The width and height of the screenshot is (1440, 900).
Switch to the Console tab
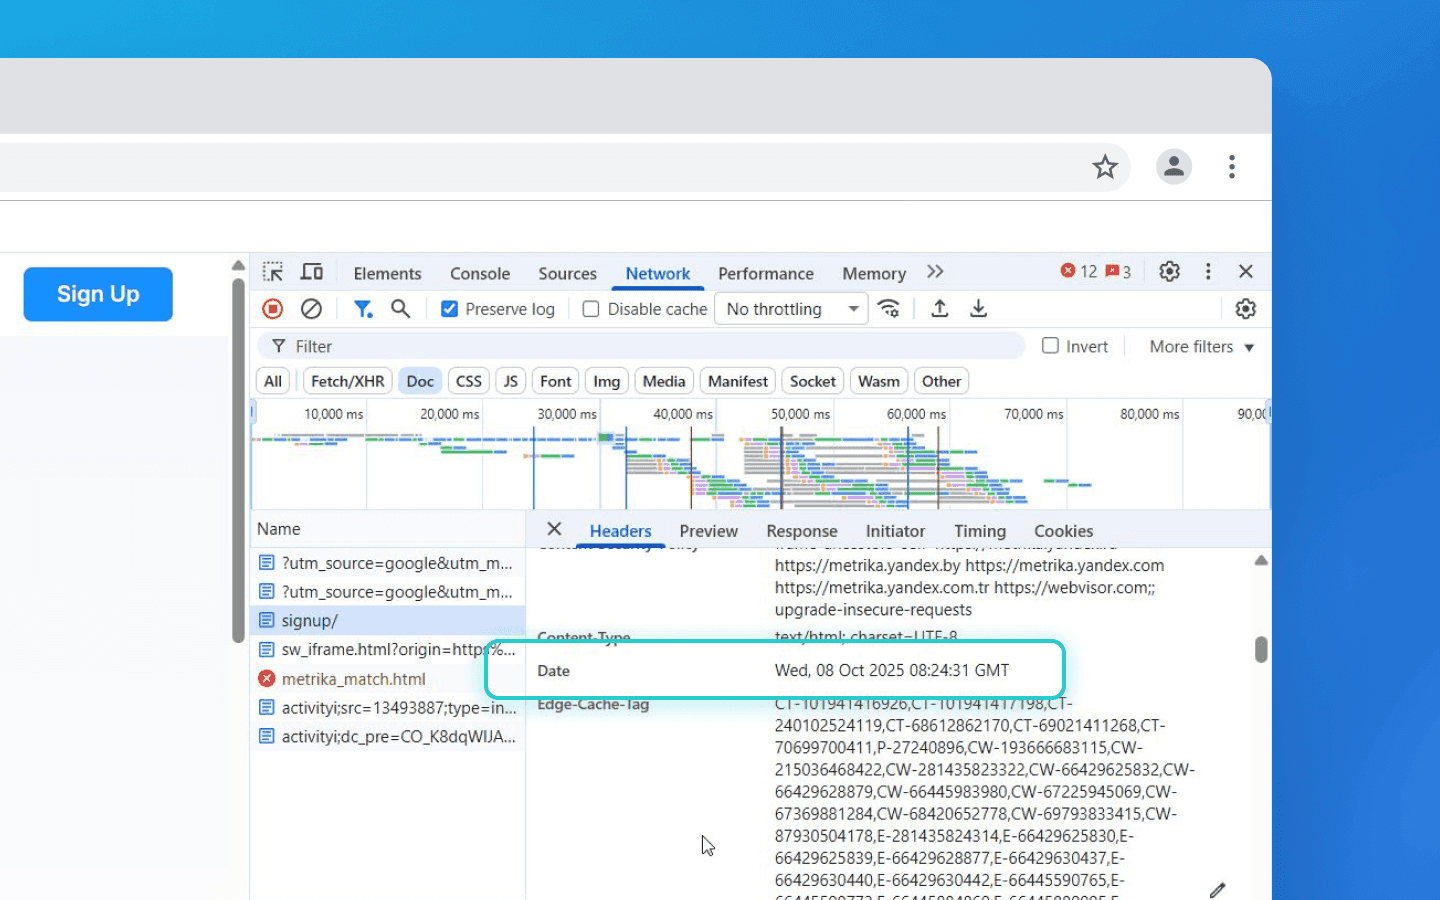click(480, 273)
